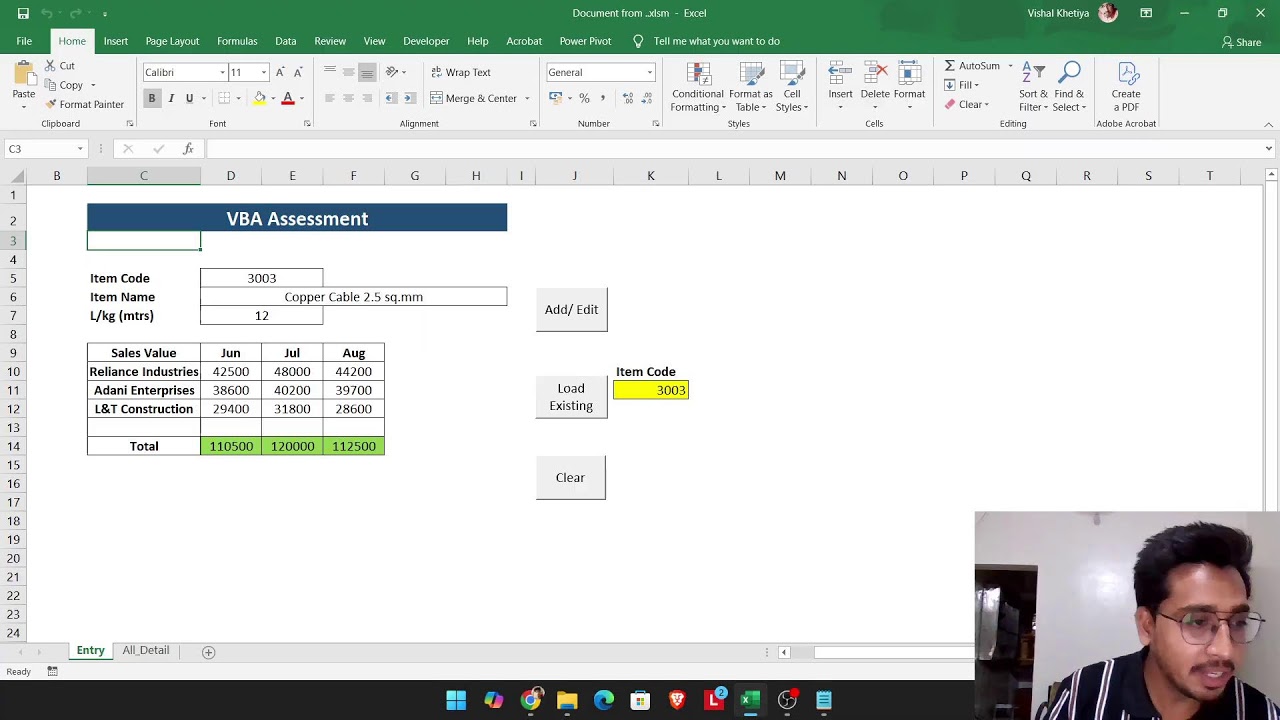Click the Load Existing button
This screenshot has height=720, width=1280.
[571, 397]
